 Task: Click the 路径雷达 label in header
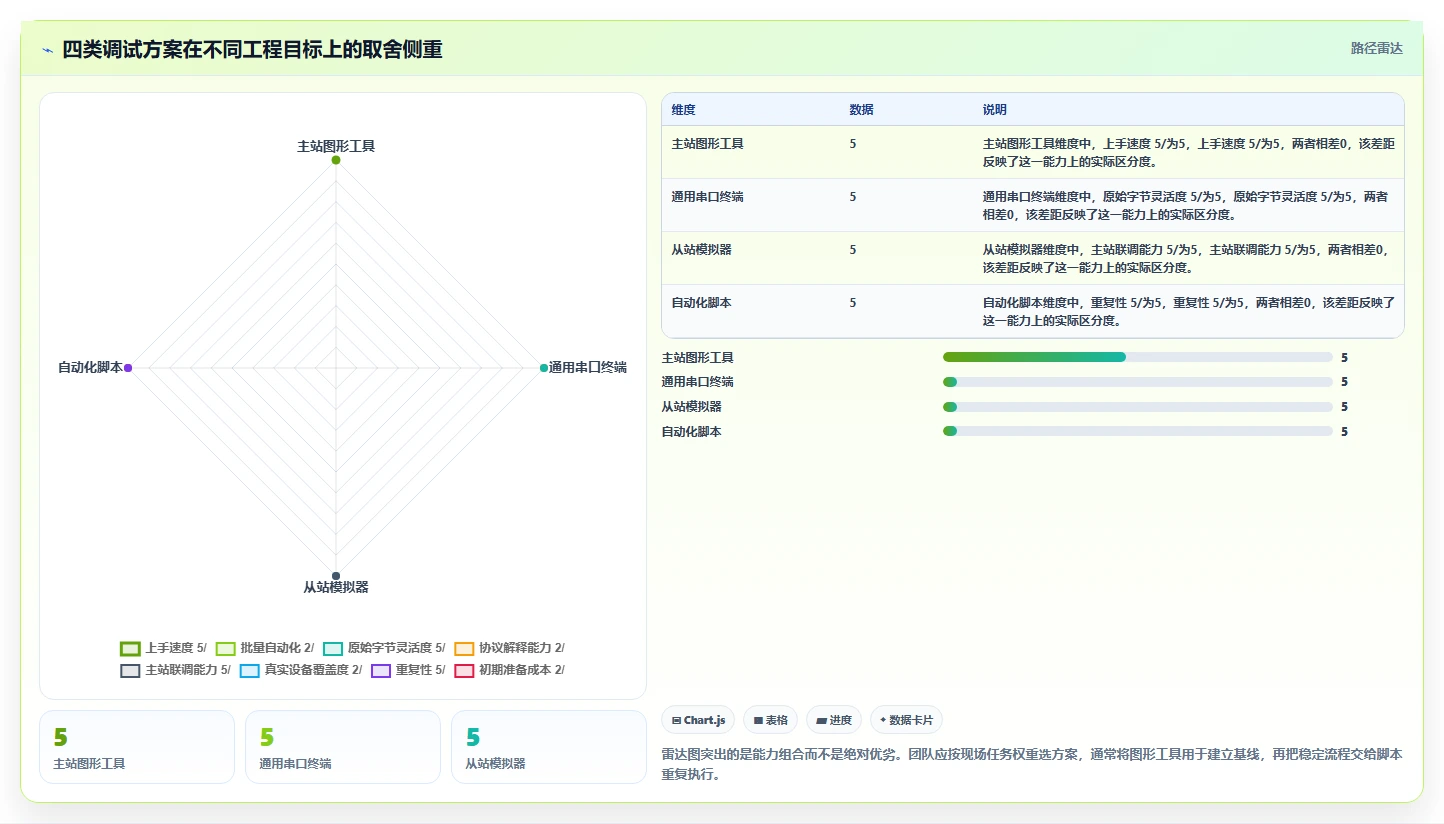click(x=1377, y=48)
